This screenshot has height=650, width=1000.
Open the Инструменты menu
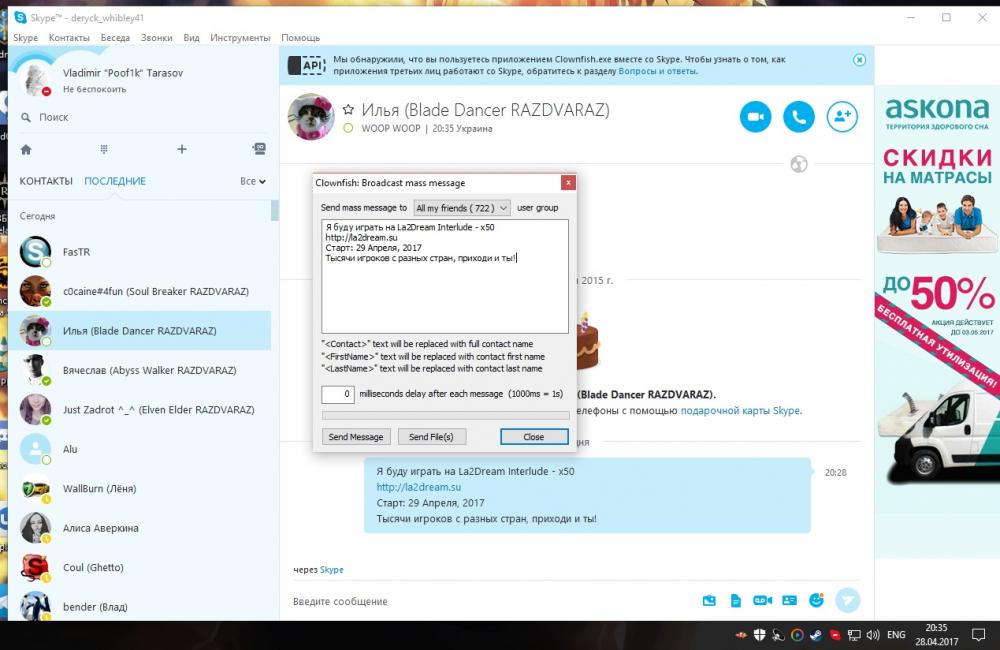click(x=240, y=38)
